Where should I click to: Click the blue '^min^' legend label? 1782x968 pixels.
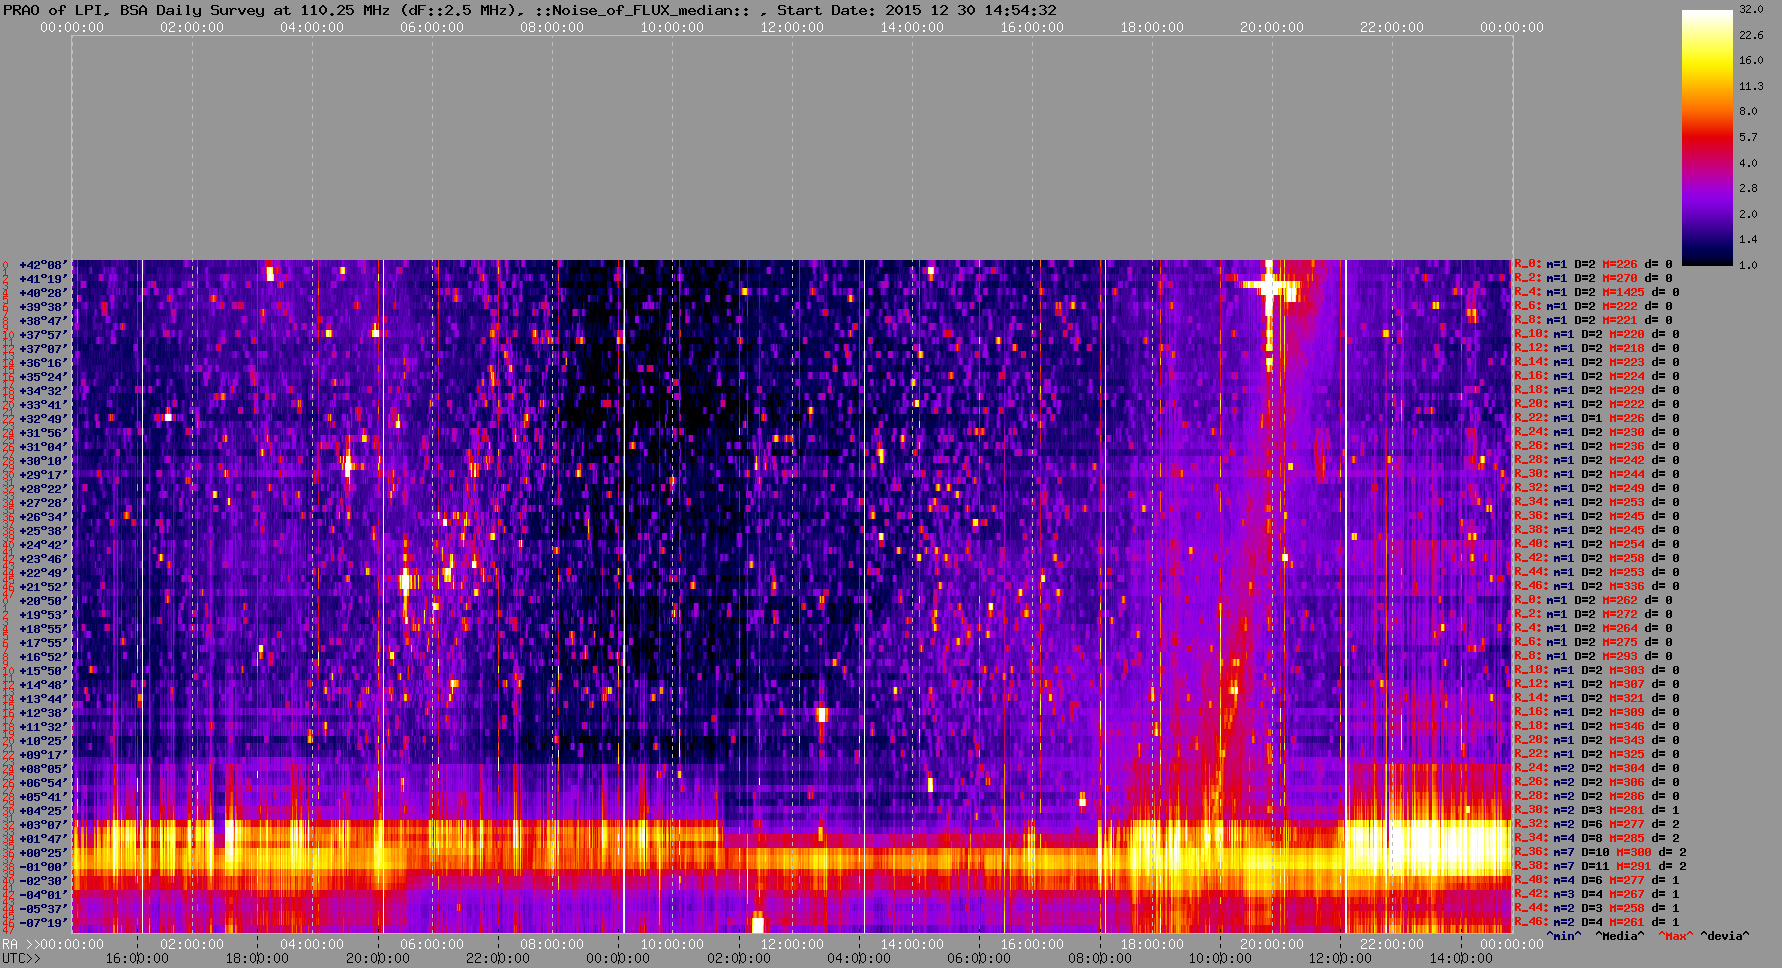pos(1564,937)
